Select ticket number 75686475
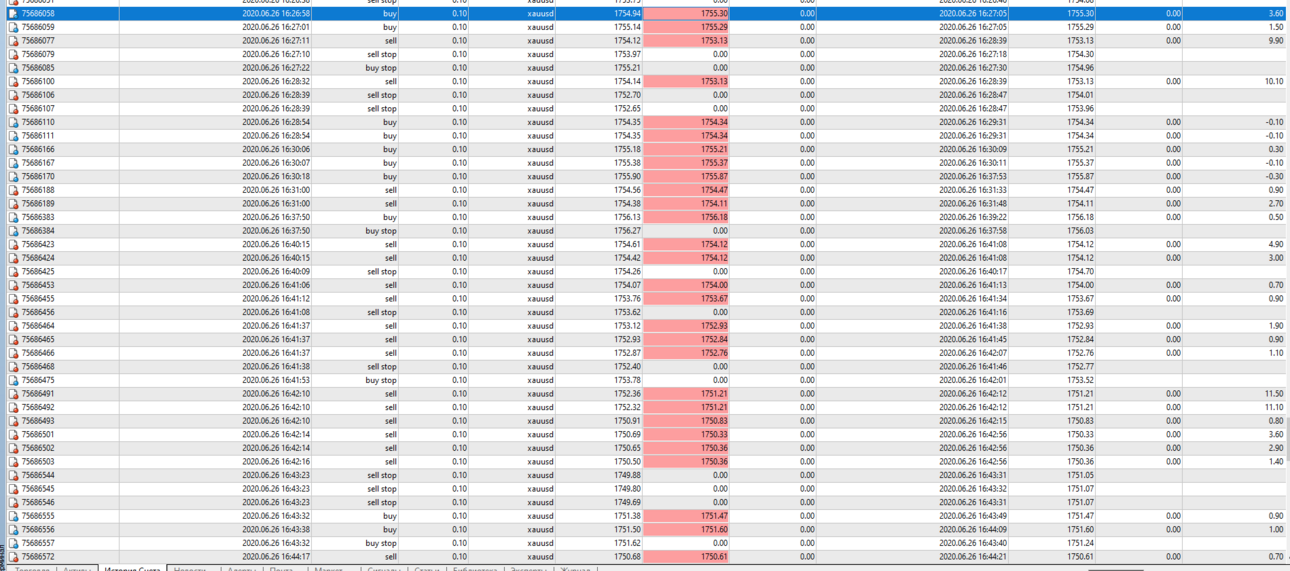This screenshot has width=1290, height=571. (x=38, y=380)
